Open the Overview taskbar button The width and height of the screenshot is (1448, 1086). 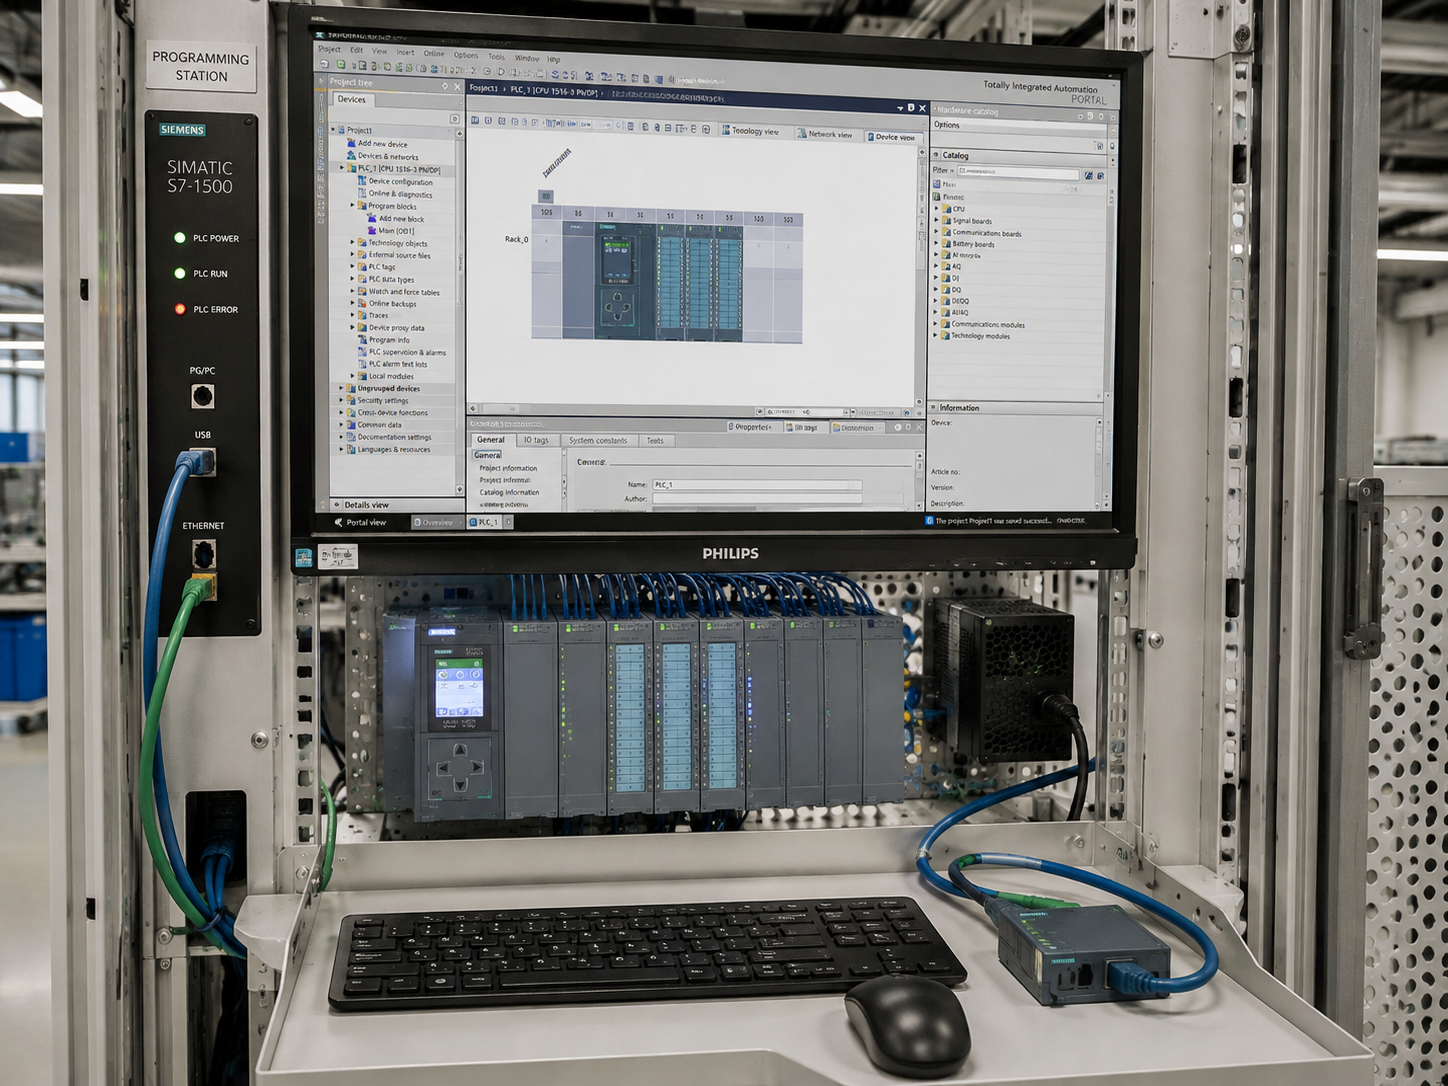coord(436,522)
